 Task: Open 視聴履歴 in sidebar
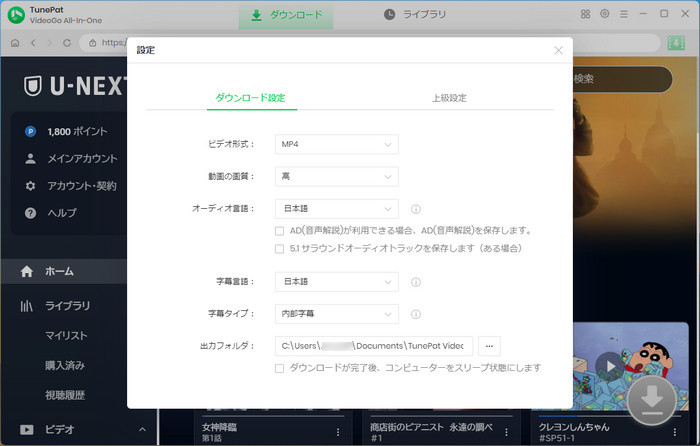pos(65,395)
